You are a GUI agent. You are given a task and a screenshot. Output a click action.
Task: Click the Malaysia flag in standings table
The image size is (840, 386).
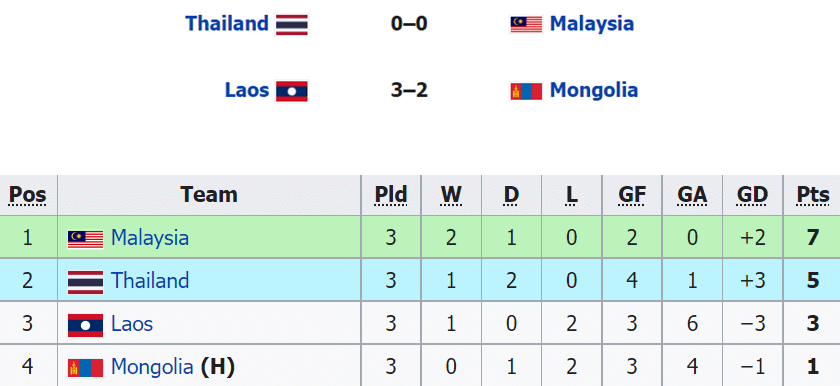pos(85,239)
